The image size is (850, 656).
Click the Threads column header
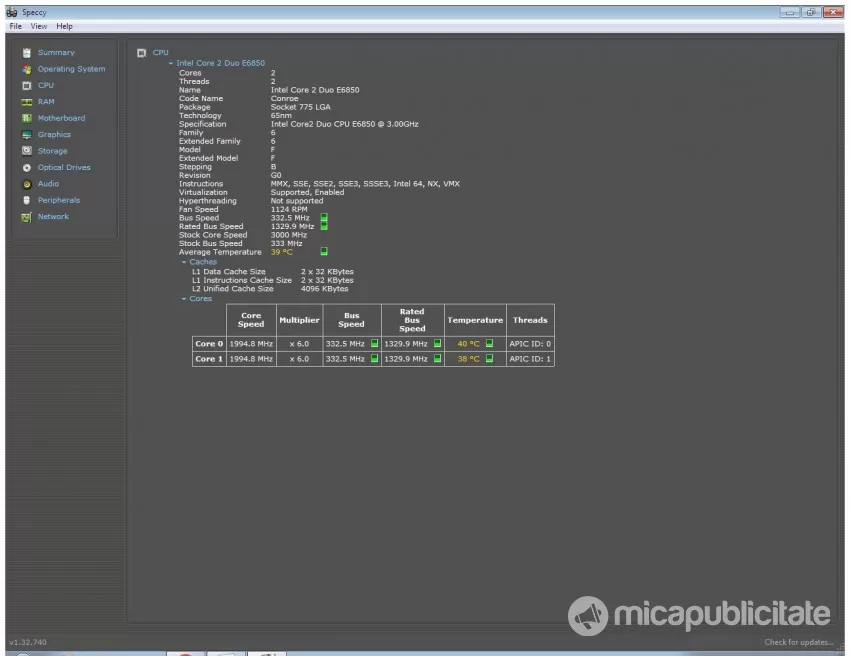[530, 320]
